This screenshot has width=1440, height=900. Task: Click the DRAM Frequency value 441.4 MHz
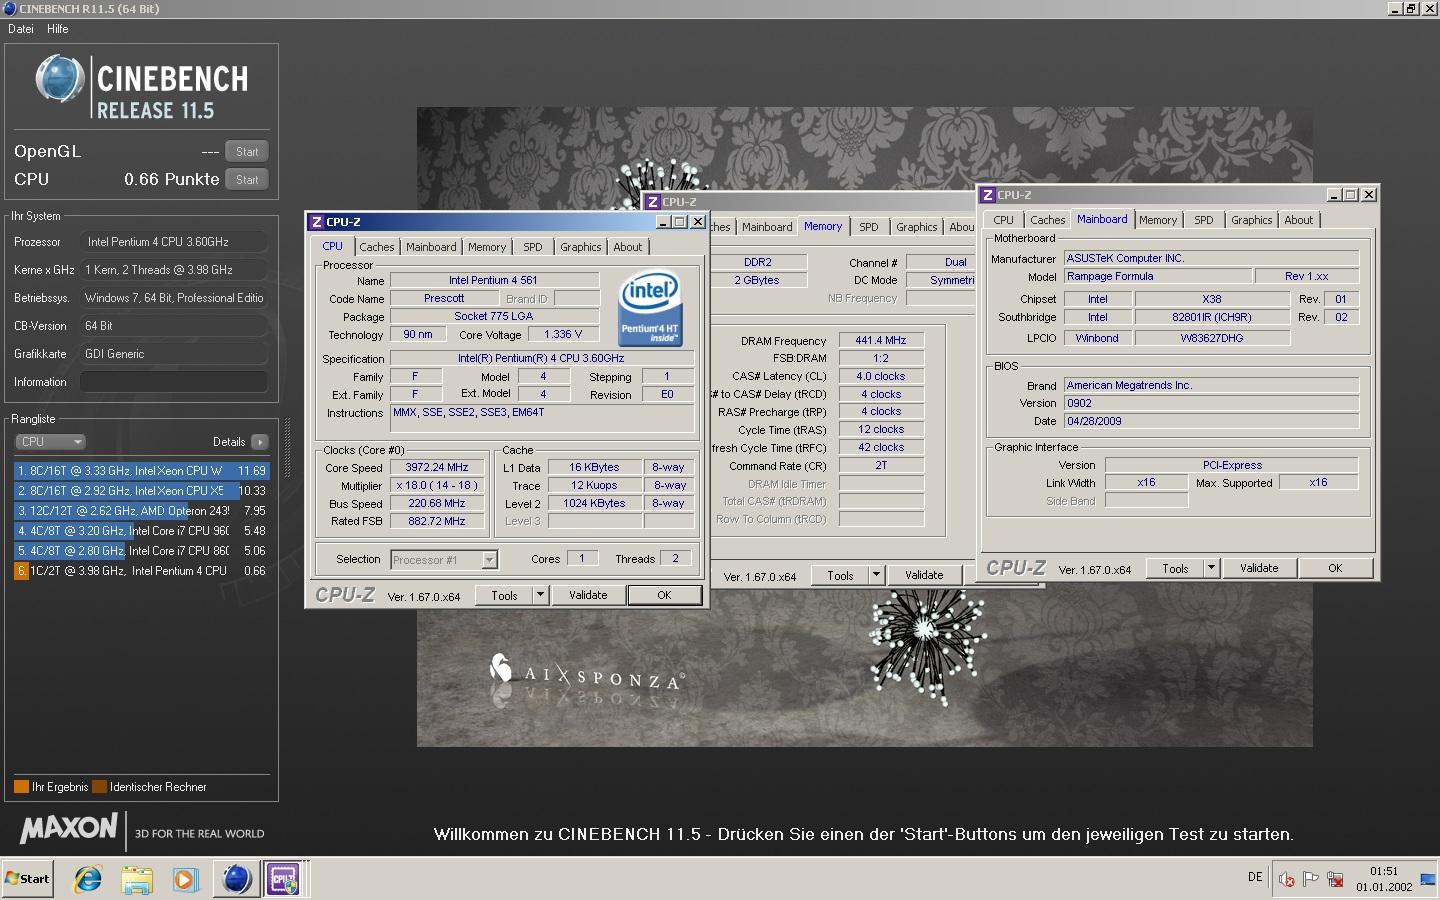click(881, 341)
